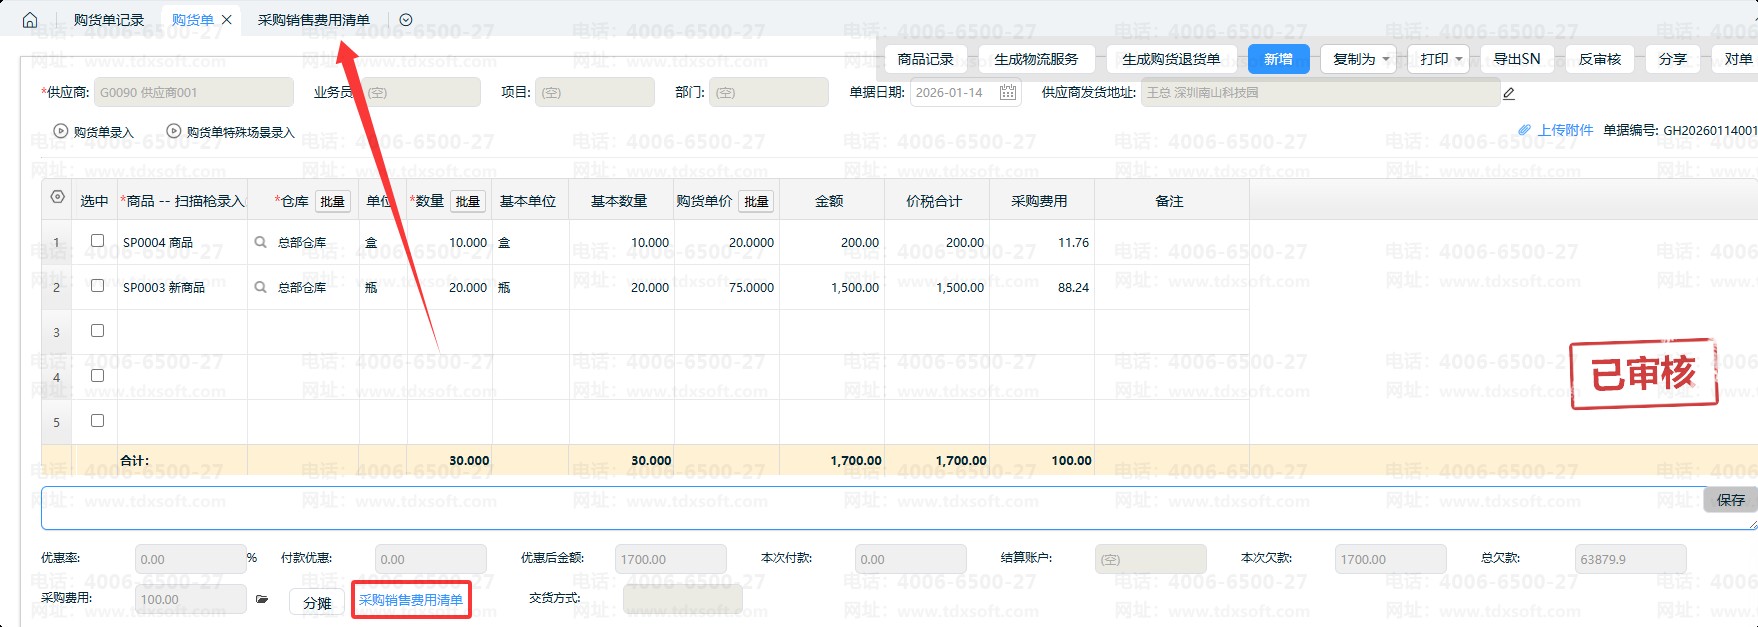Click the remarks text area
Screen dimensions: 1758x627
[860, 508]
